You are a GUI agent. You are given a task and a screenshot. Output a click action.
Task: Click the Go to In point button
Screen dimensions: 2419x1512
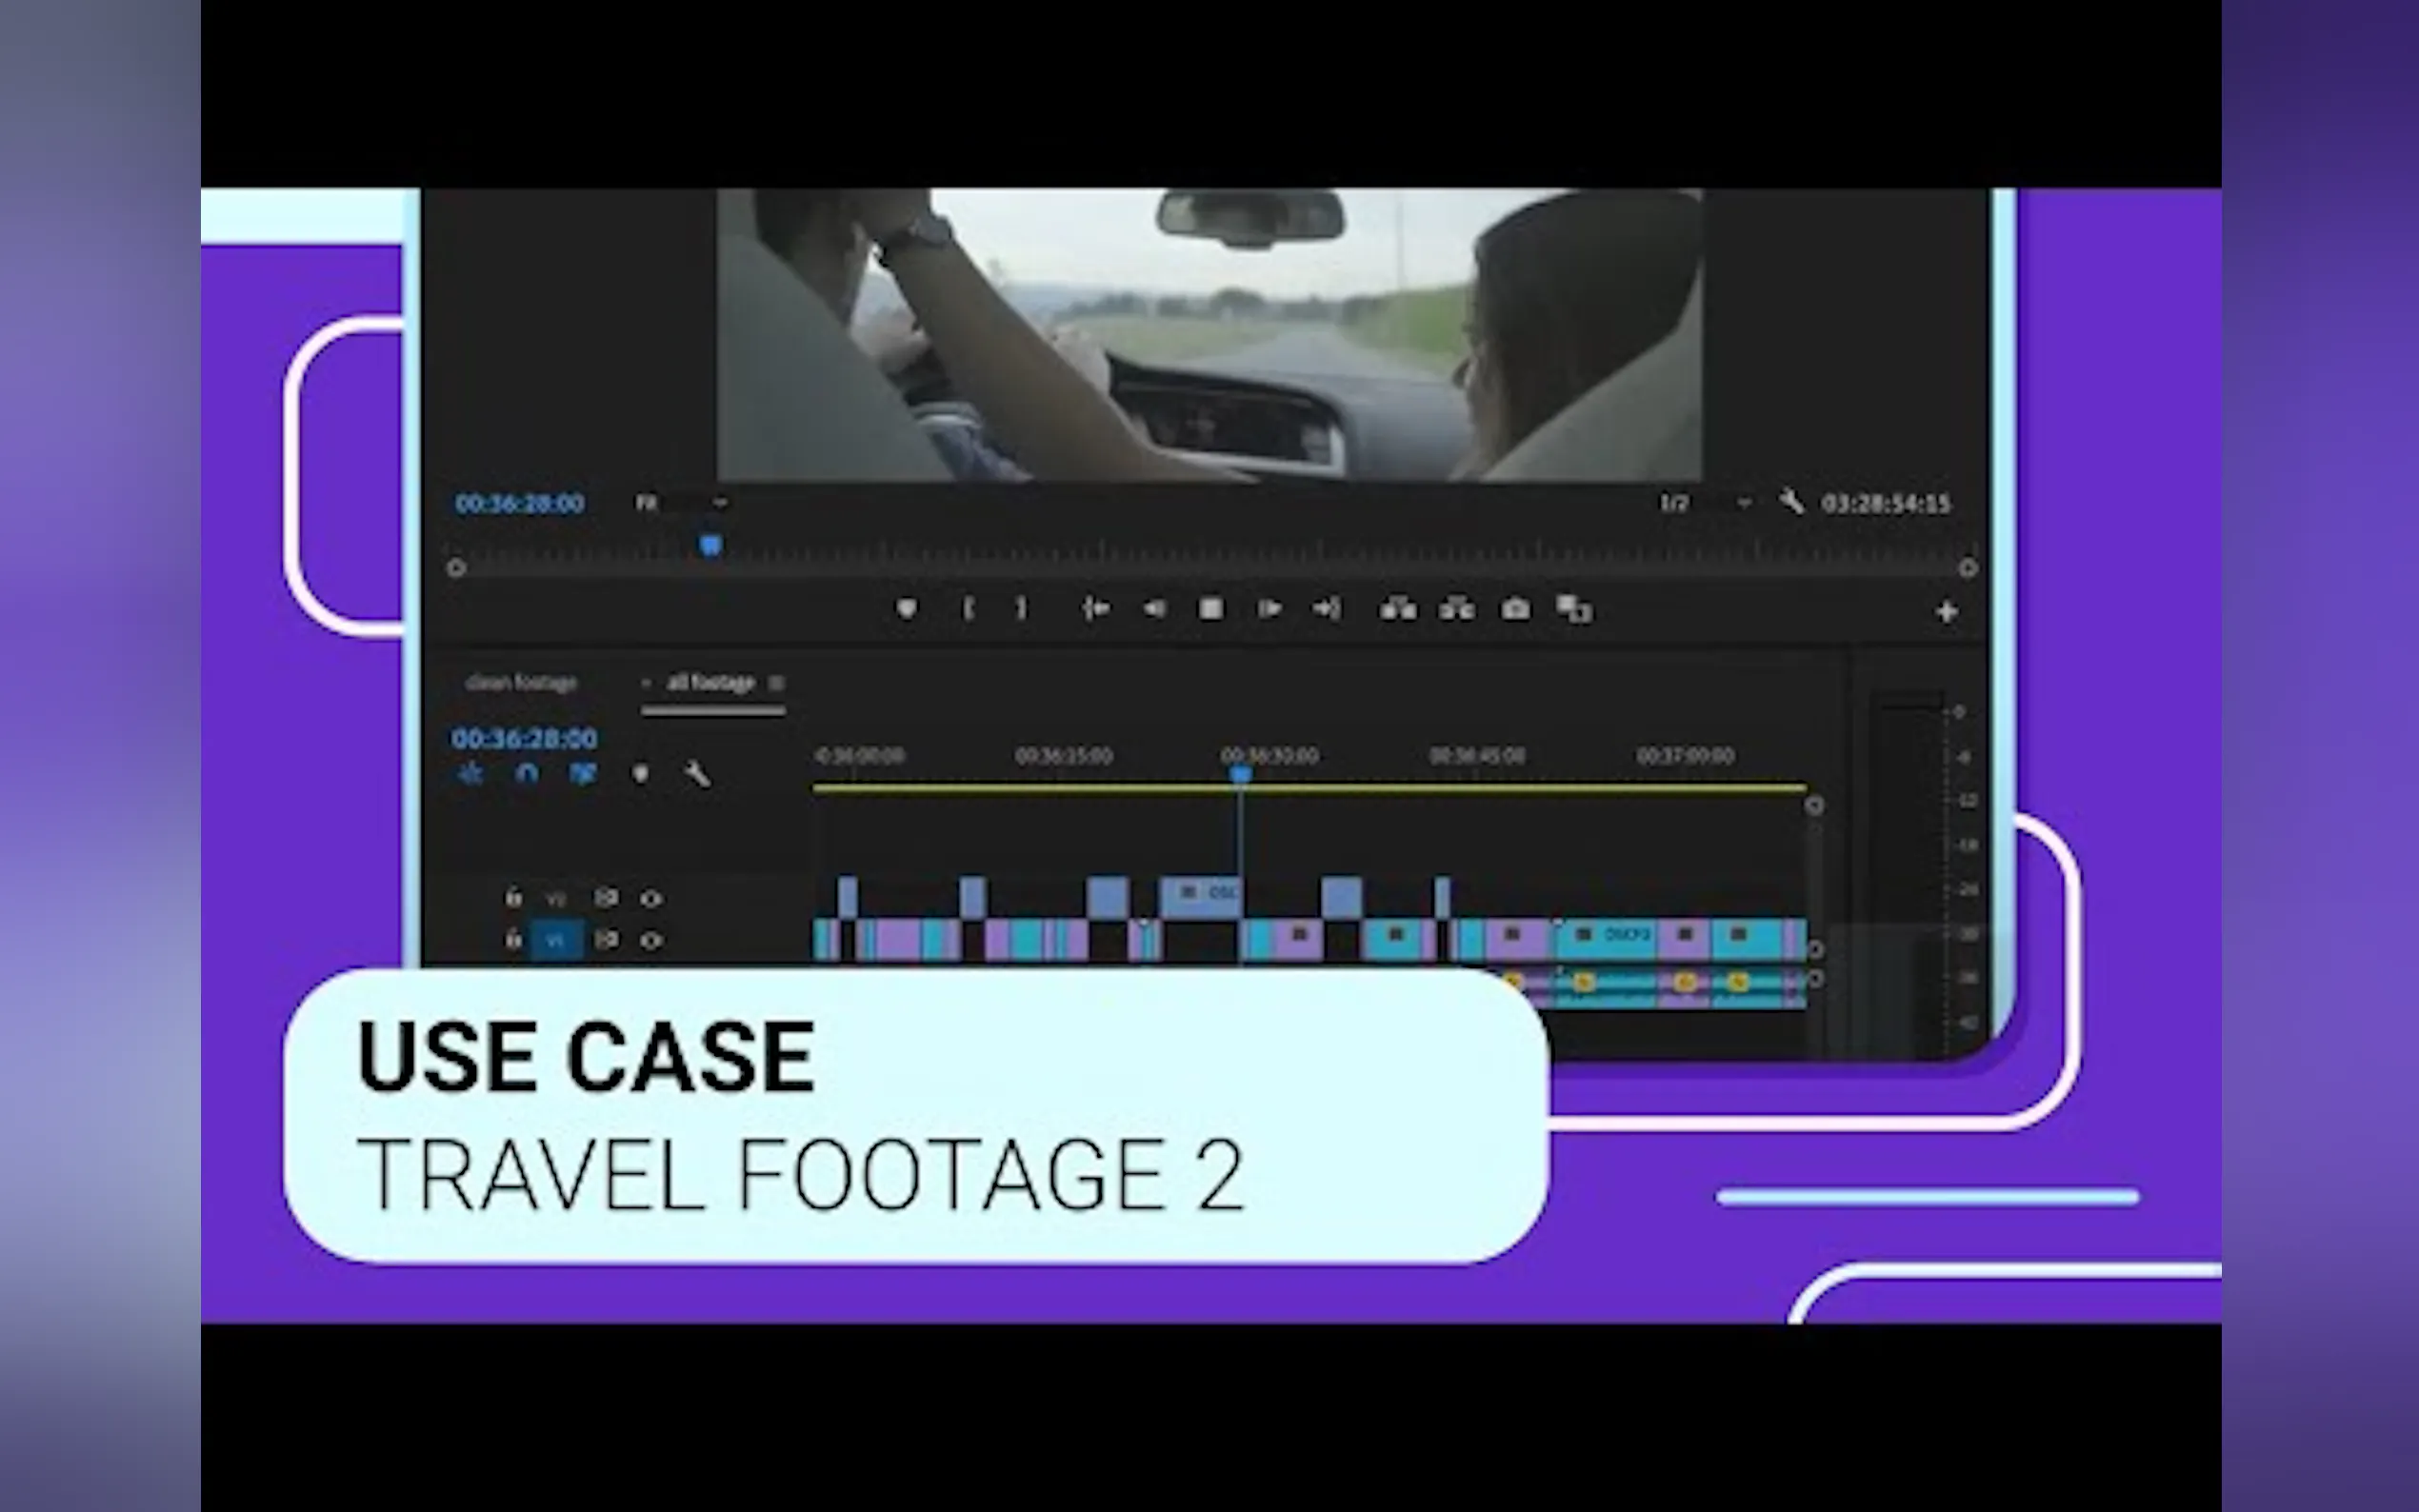[1095, 608]
